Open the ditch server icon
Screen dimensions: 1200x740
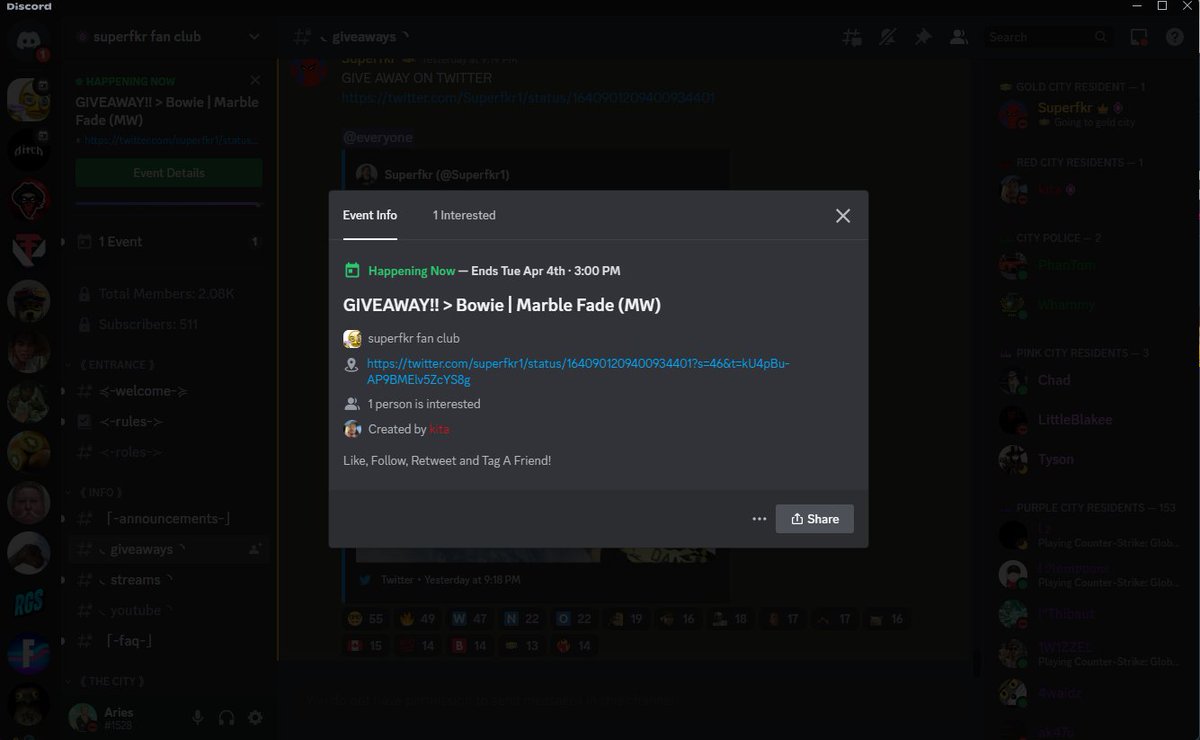coord(28,149)
